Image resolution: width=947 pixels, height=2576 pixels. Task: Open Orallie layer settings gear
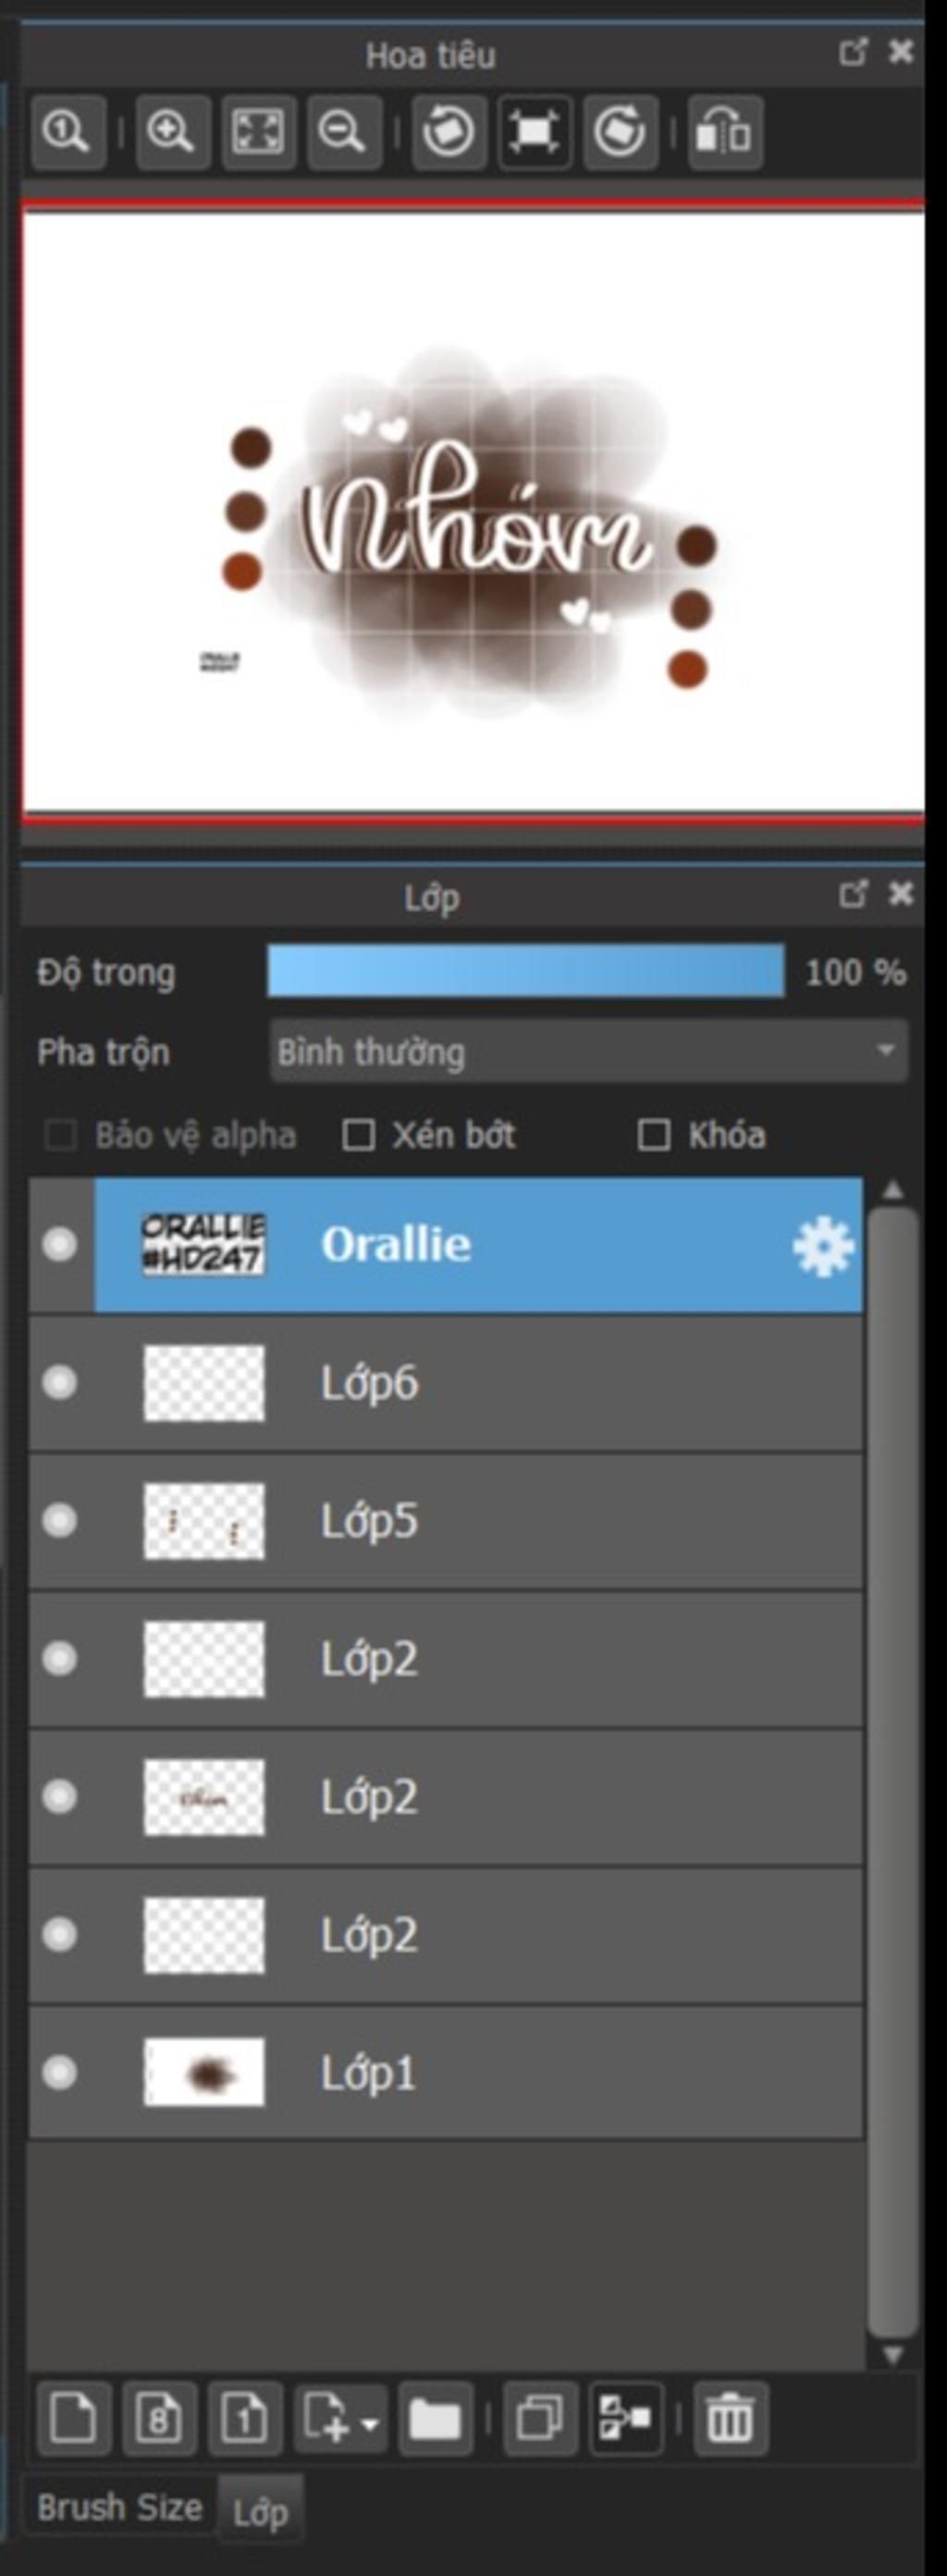click(x=823, y=1246)
